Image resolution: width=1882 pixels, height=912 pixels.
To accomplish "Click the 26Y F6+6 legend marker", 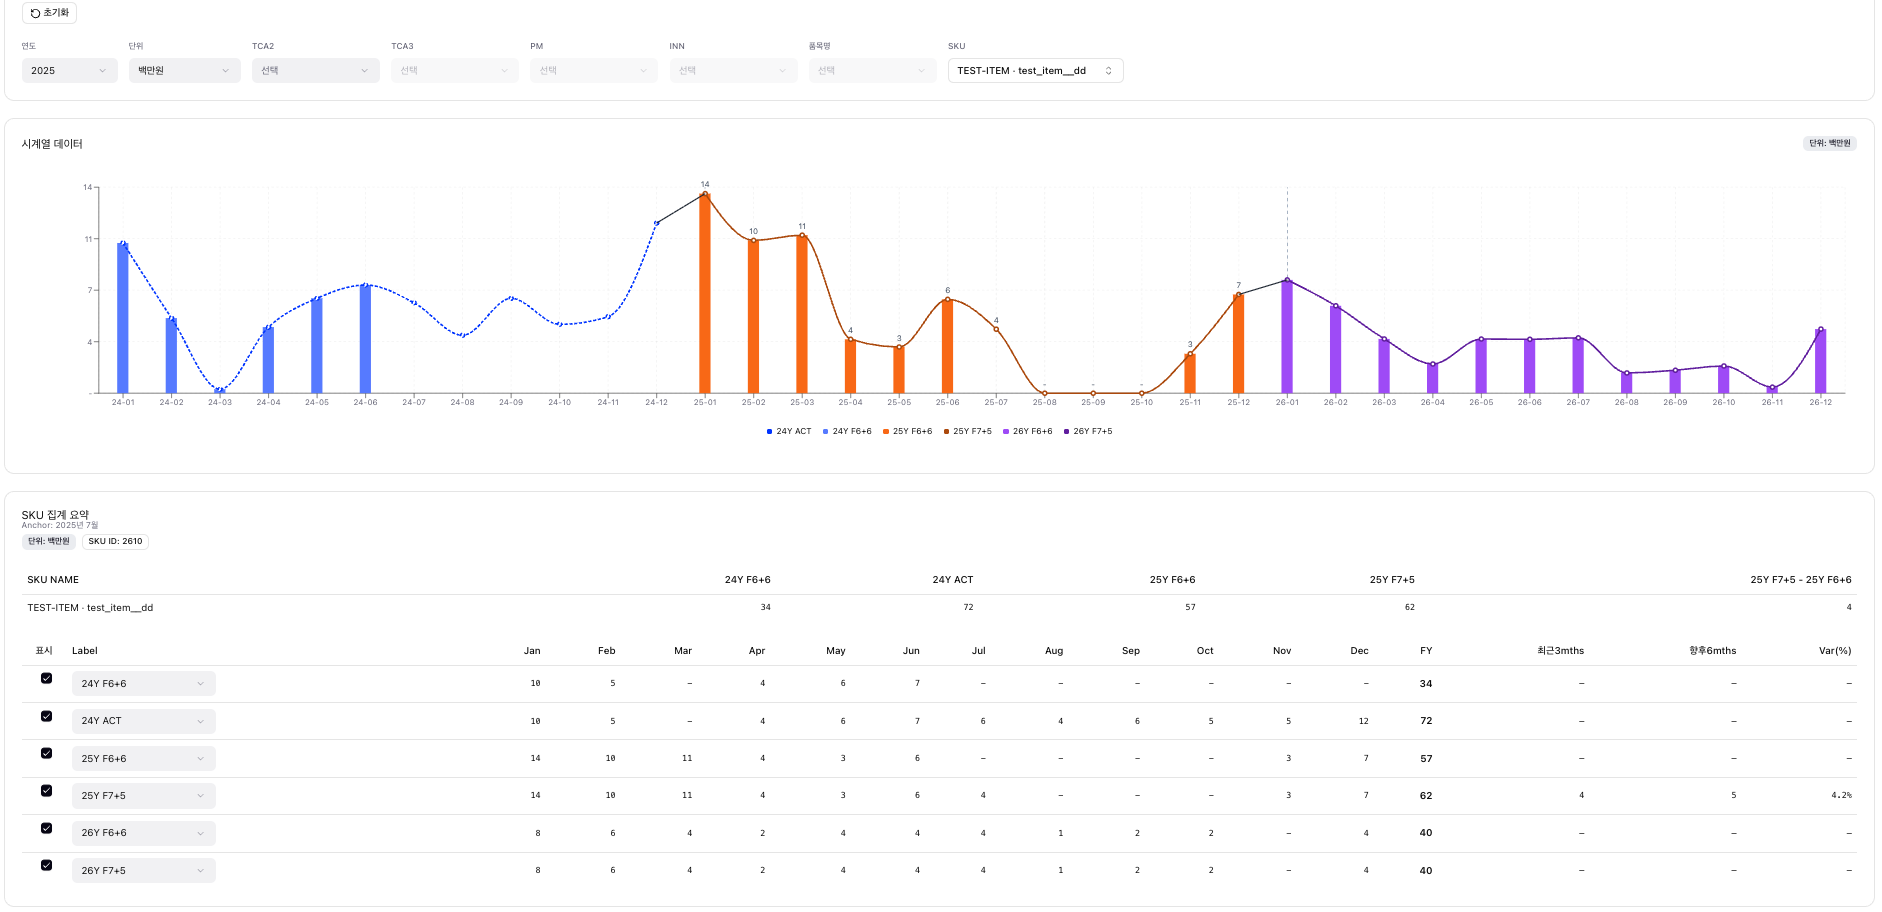I will (x=1006, y=432).
